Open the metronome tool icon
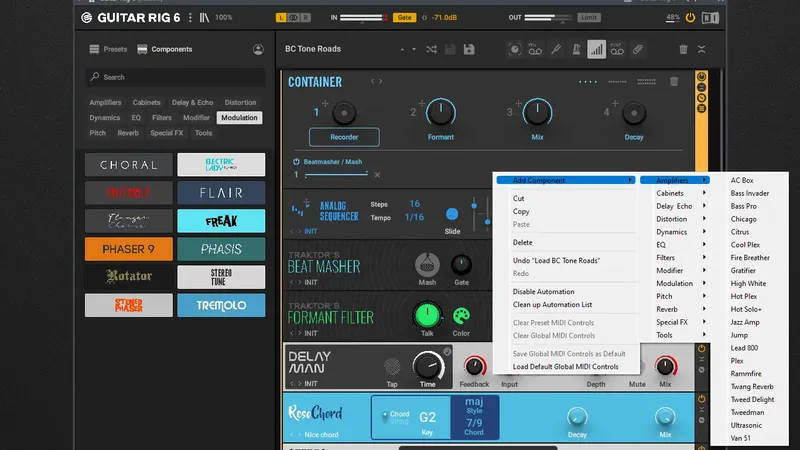The image size is (800, 450). tap(576, 49)
